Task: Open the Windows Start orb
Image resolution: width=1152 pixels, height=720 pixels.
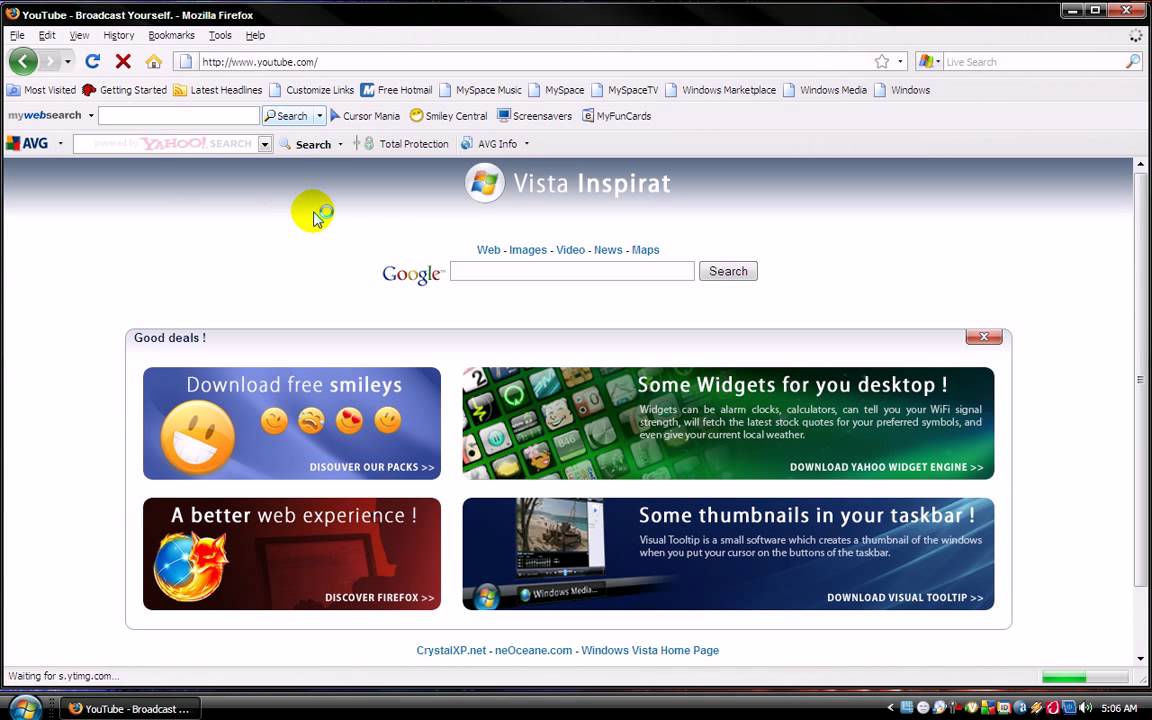Action: pos(25,707)
